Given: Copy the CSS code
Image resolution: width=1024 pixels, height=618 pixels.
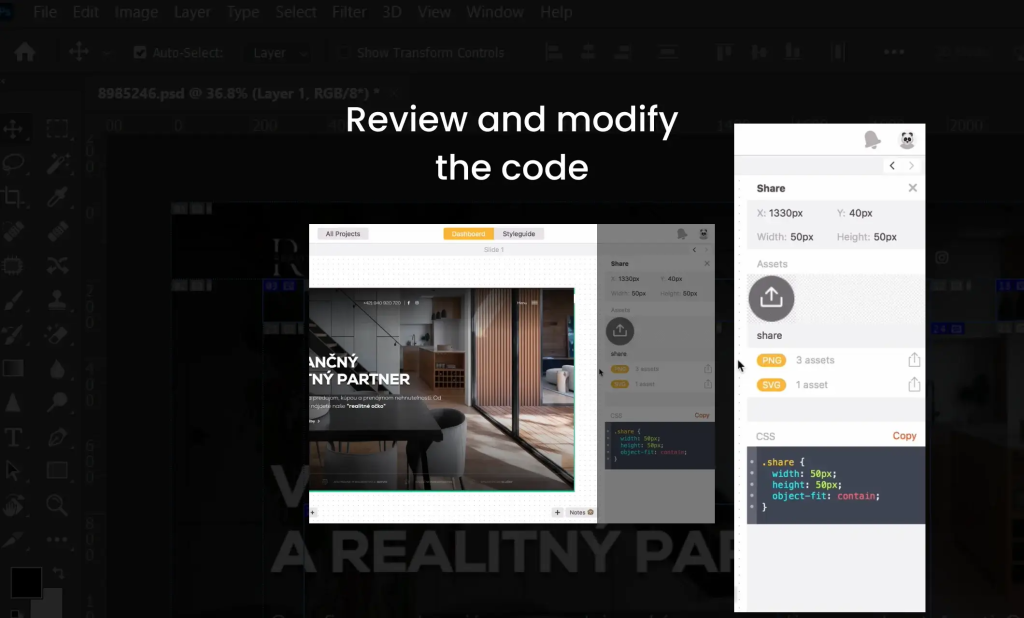Looking at the screenshot, I should tap(903, 435).
